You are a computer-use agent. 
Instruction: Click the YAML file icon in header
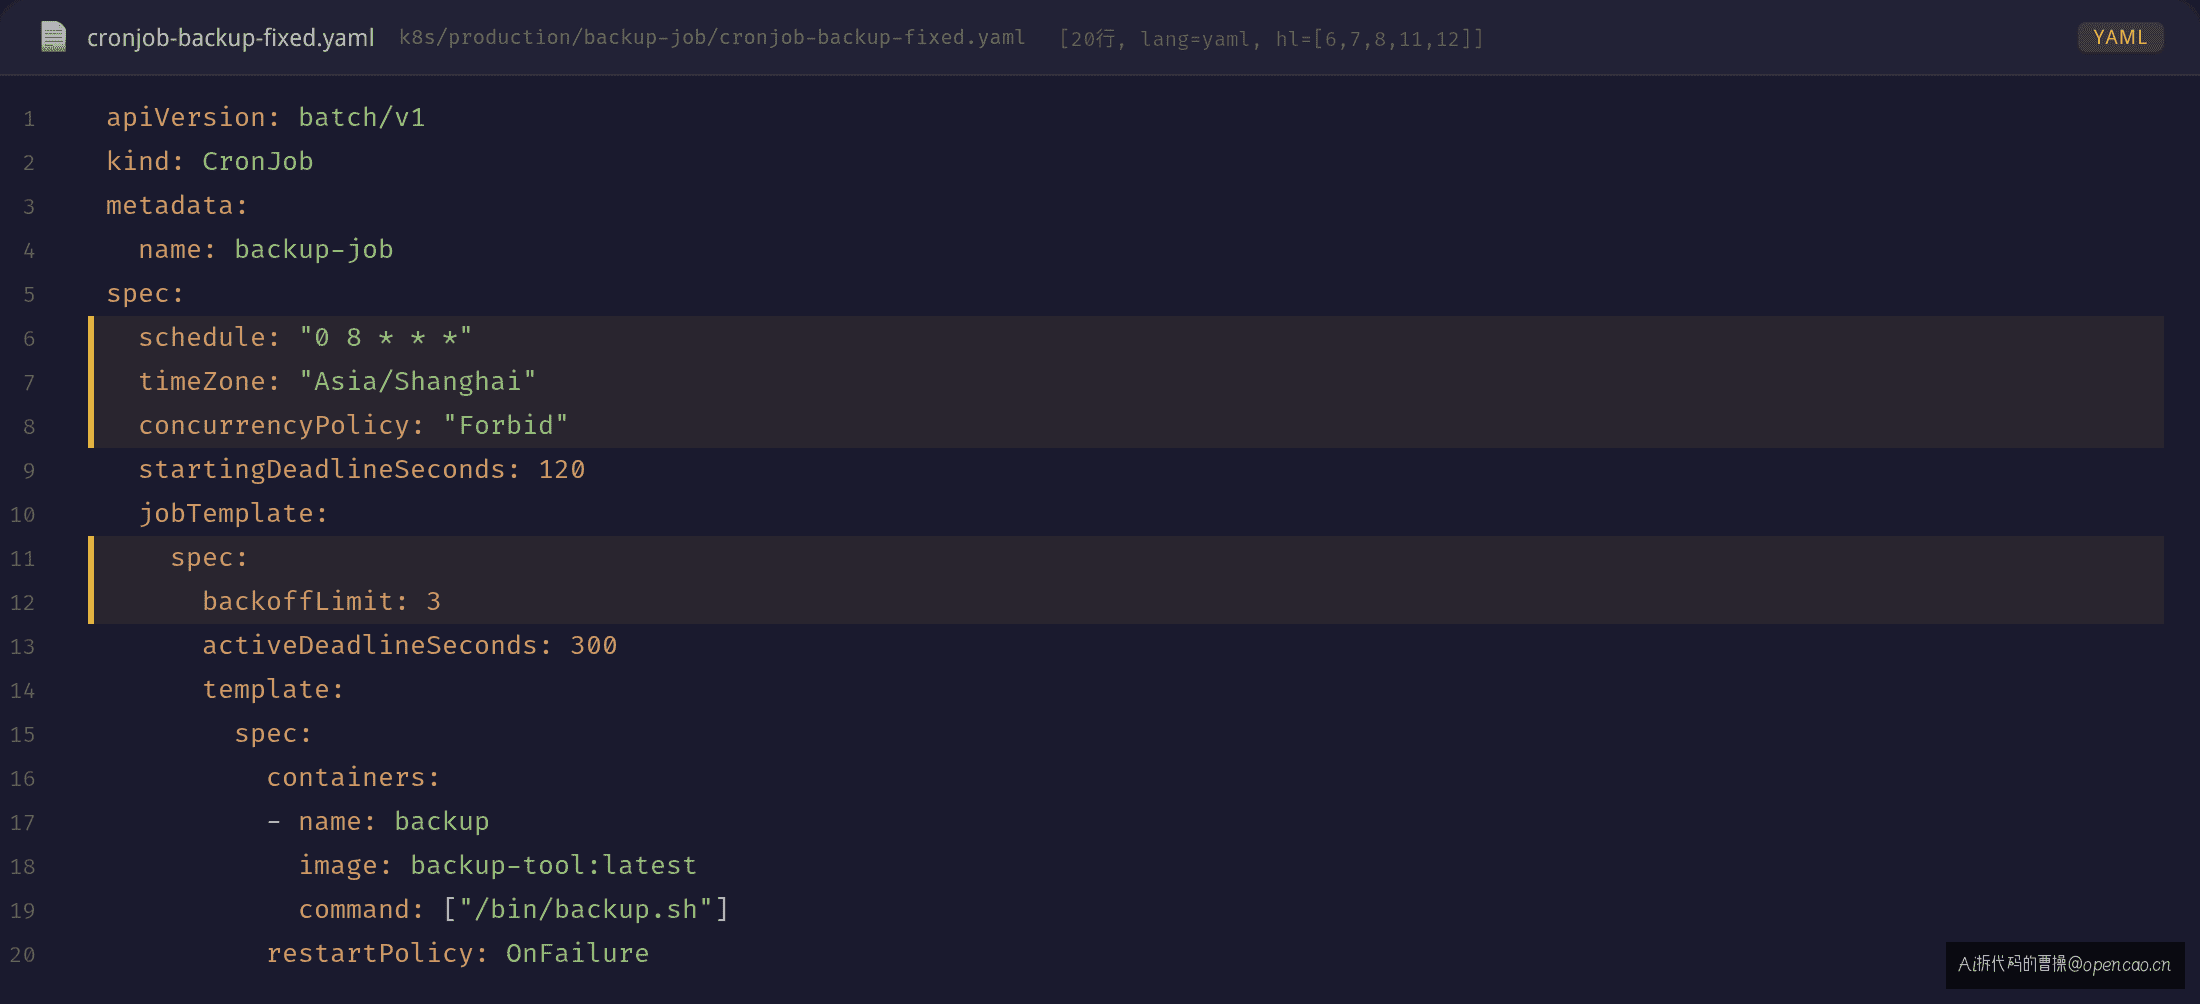[x=53, y=37]
